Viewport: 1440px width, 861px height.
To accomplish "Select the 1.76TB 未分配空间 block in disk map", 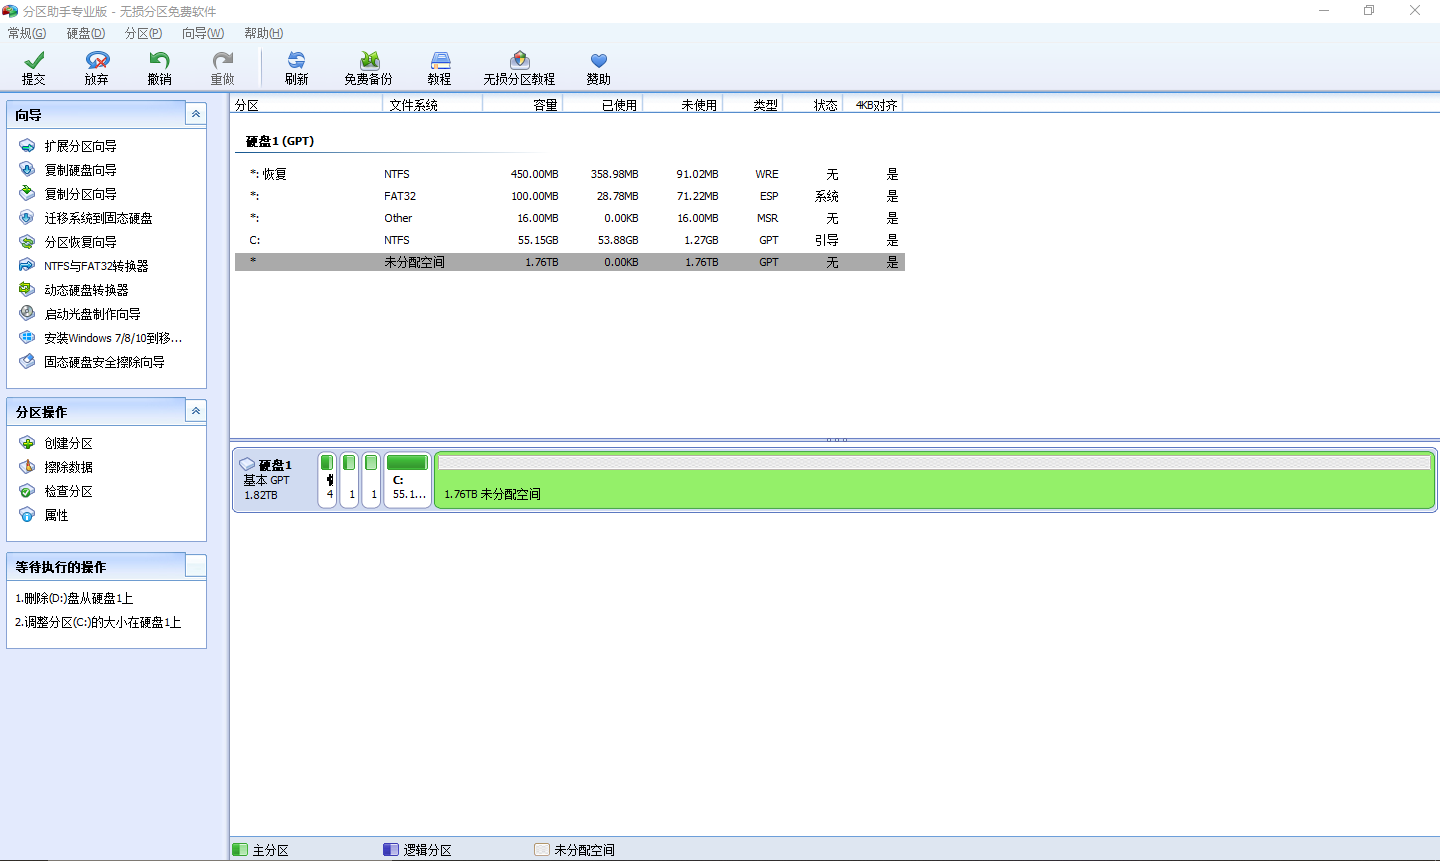I will coord(934,481).
